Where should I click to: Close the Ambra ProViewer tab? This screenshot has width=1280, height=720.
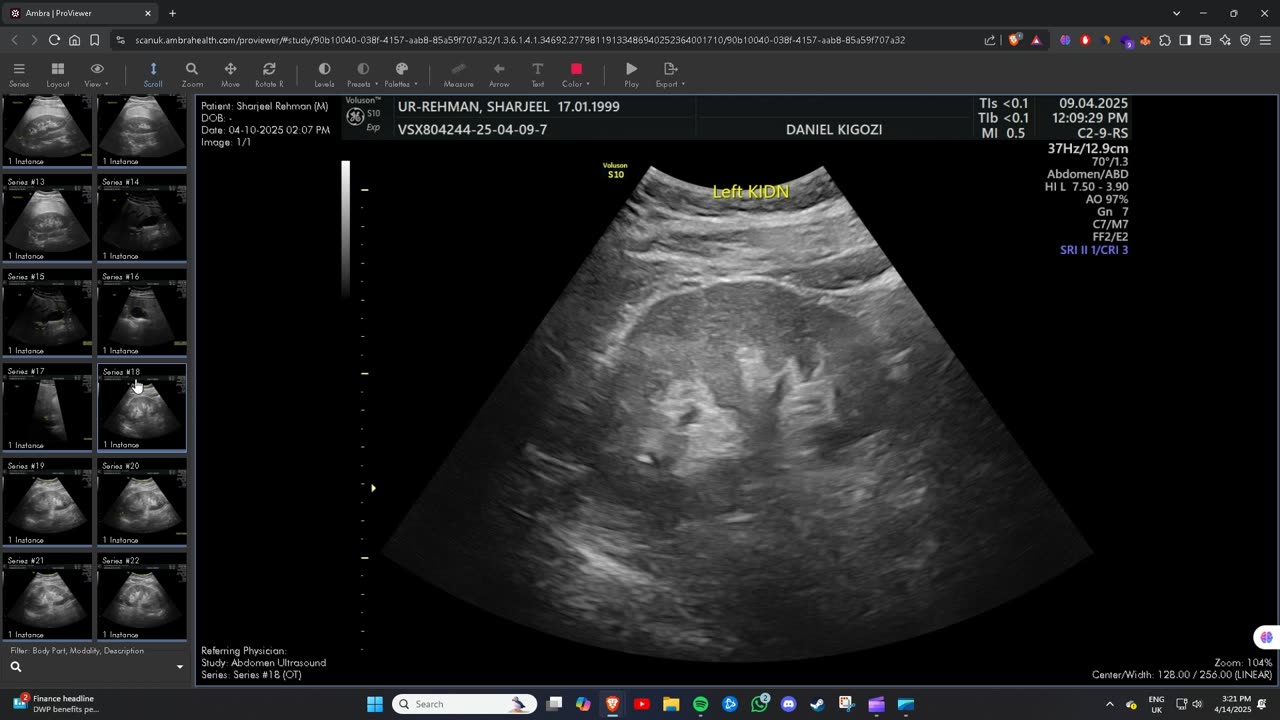pos(148,13)
